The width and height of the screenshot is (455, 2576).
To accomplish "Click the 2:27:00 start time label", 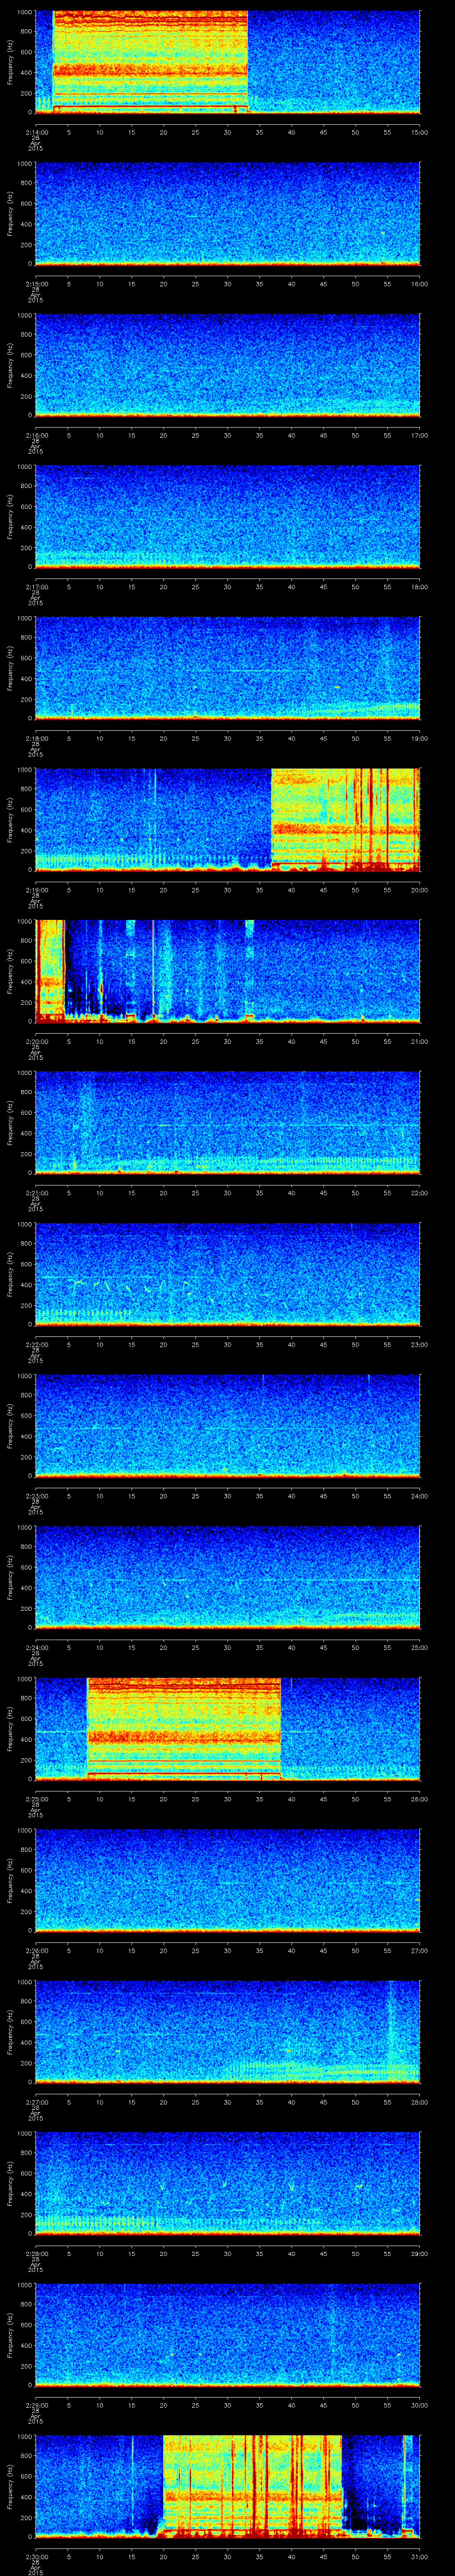I will 36,2101.
